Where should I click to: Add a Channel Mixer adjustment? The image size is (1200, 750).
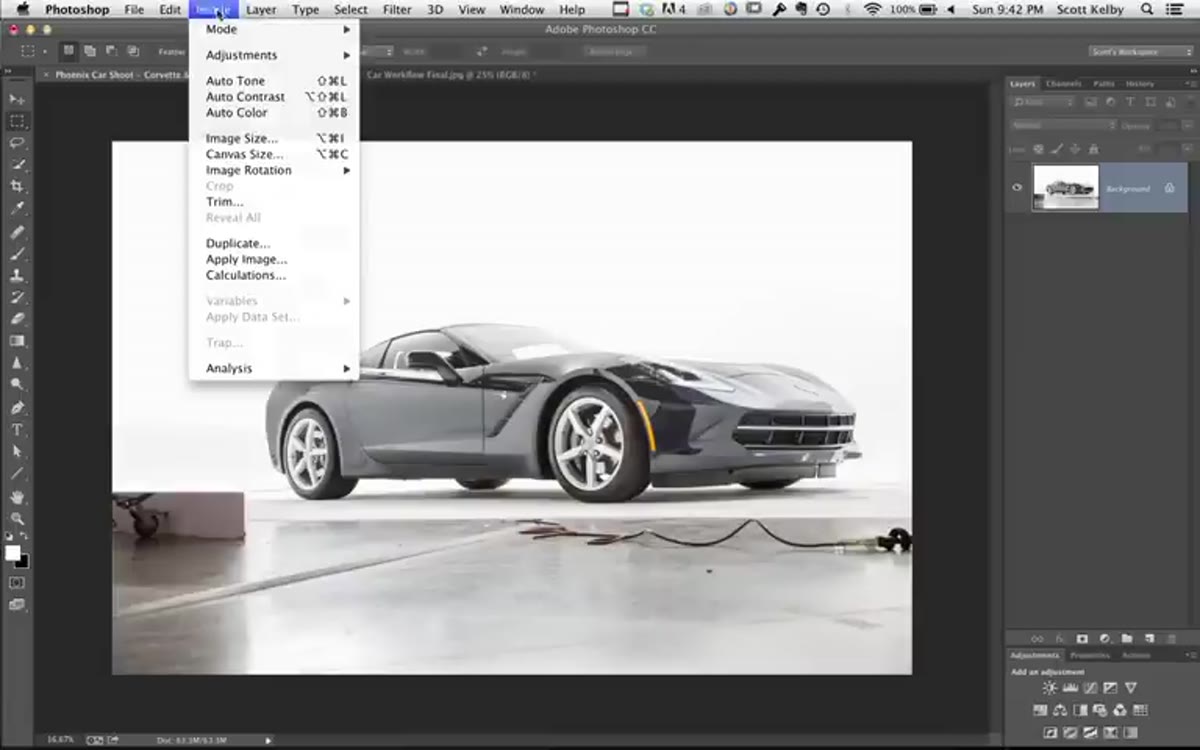pyautogui.click(x=1120, y=710)
